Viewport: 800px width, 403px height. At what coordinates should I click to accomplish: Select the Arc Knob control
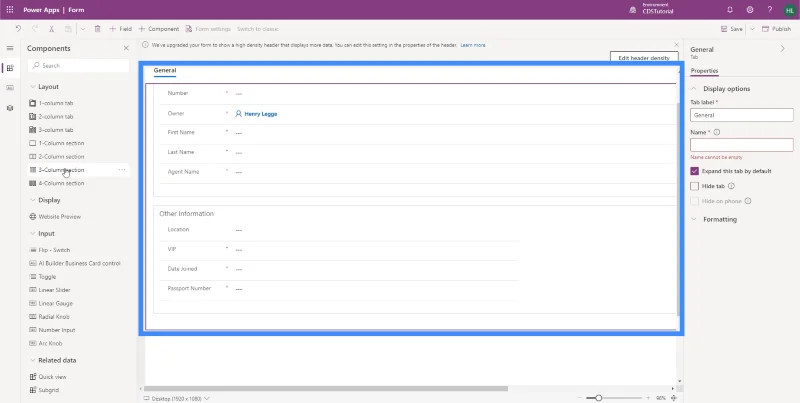46,343
